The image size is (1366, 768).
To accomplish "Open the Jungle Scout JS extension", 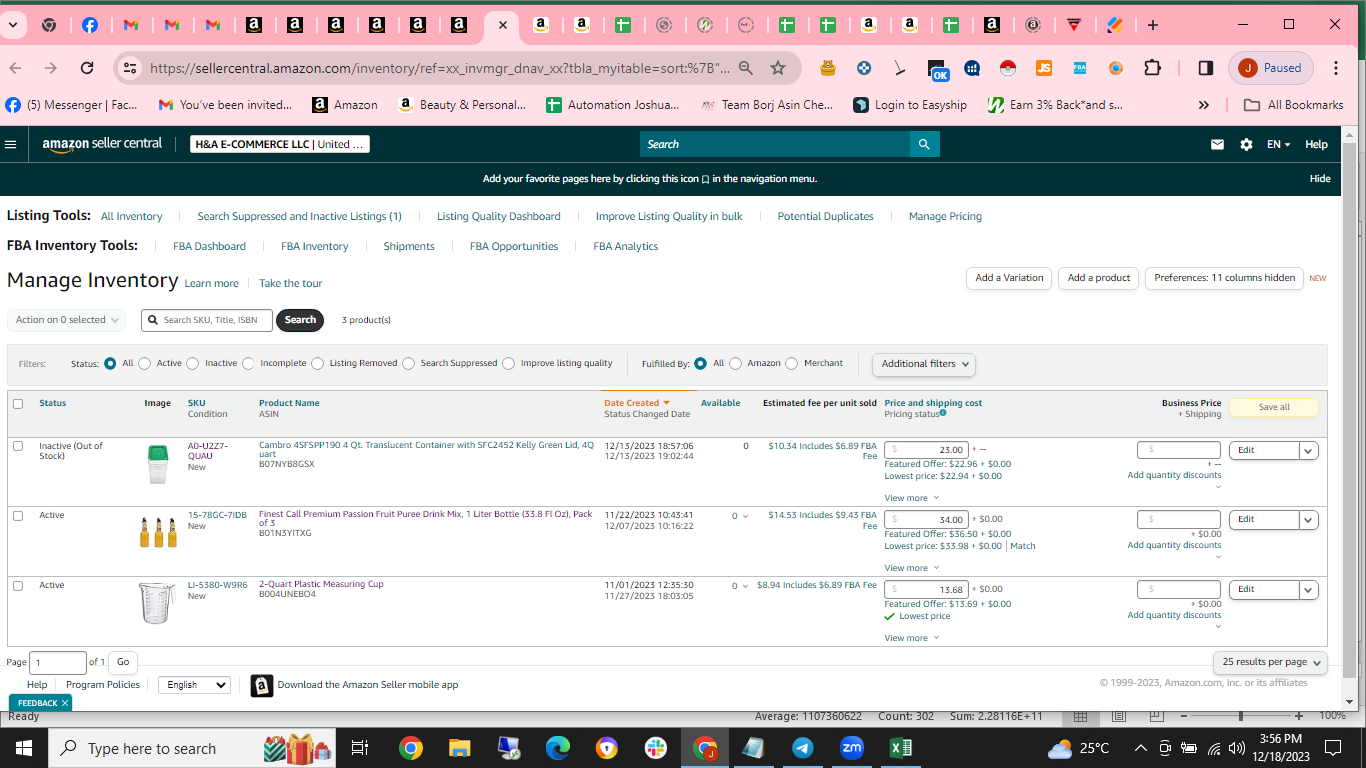I will point(1044,68).
